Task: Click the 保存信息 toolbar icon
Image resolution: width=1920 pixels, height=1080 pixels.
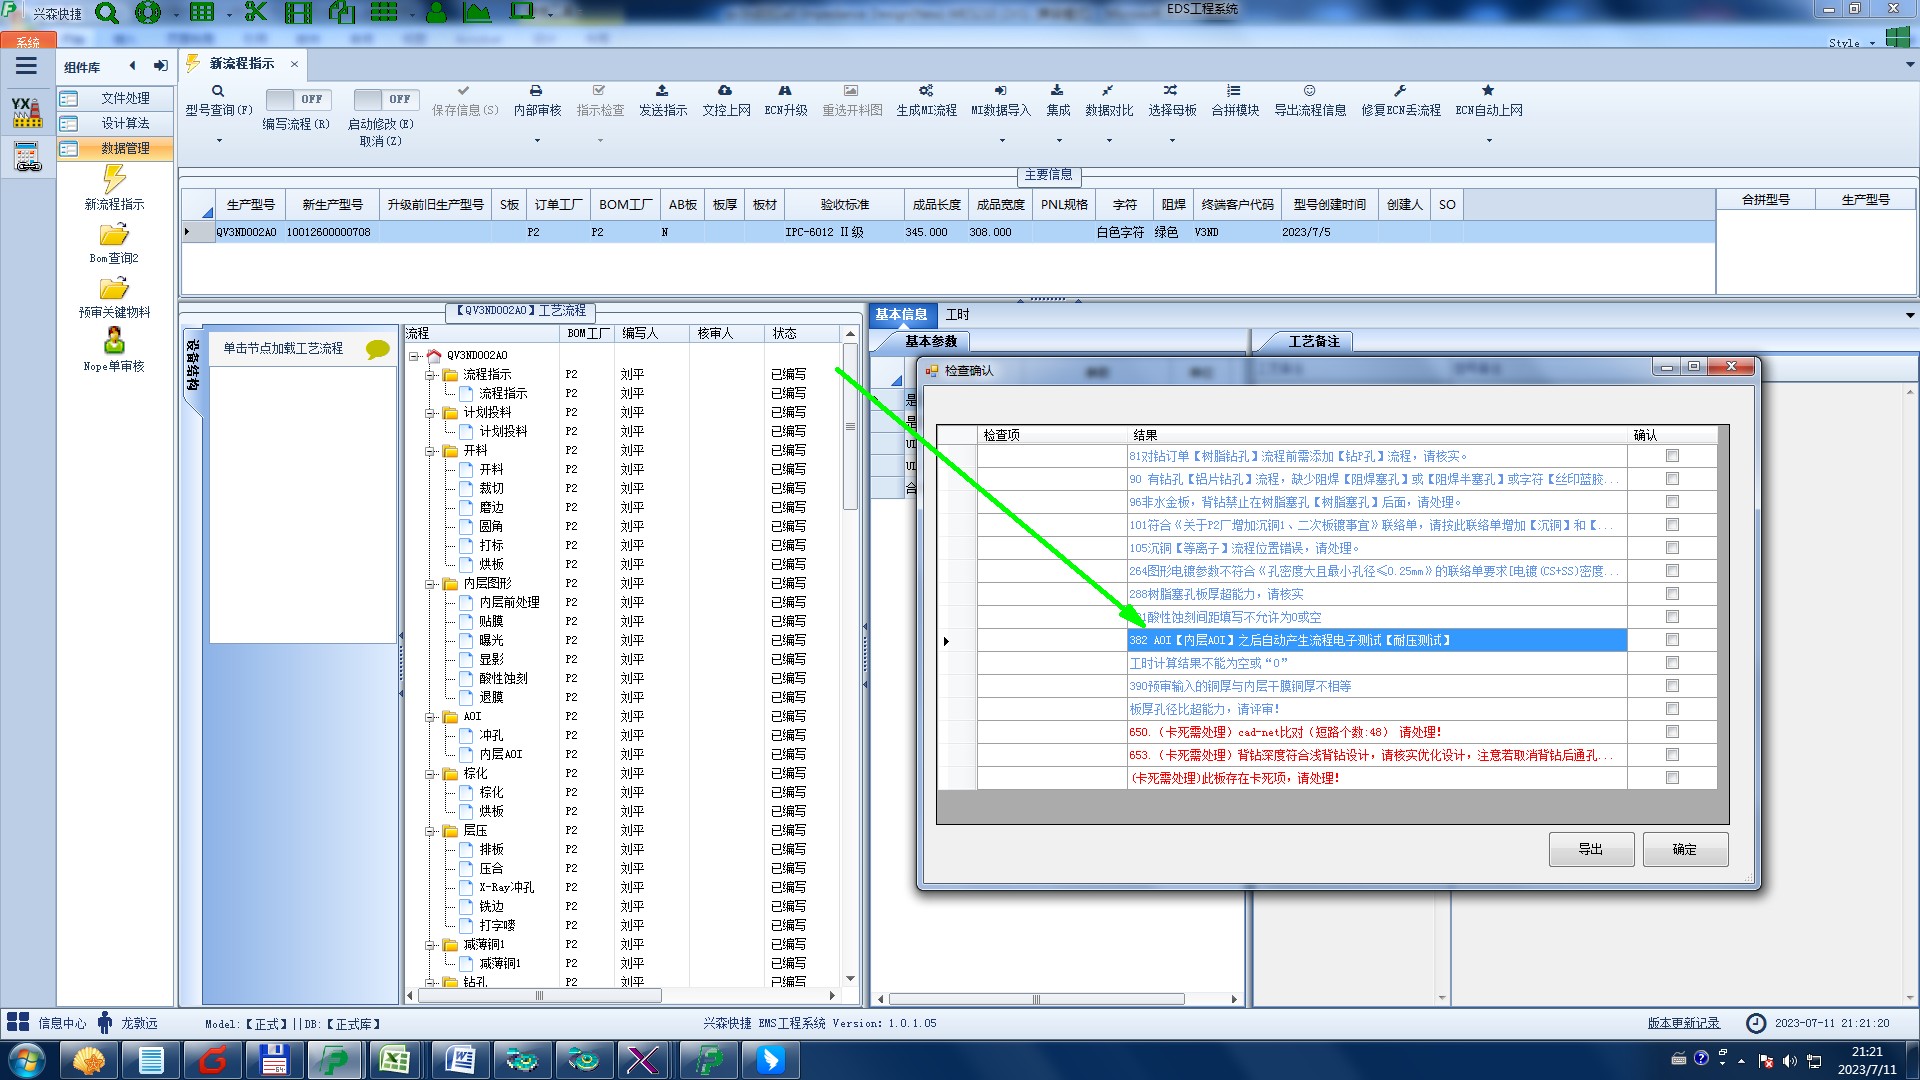Action: coord(464,91)
